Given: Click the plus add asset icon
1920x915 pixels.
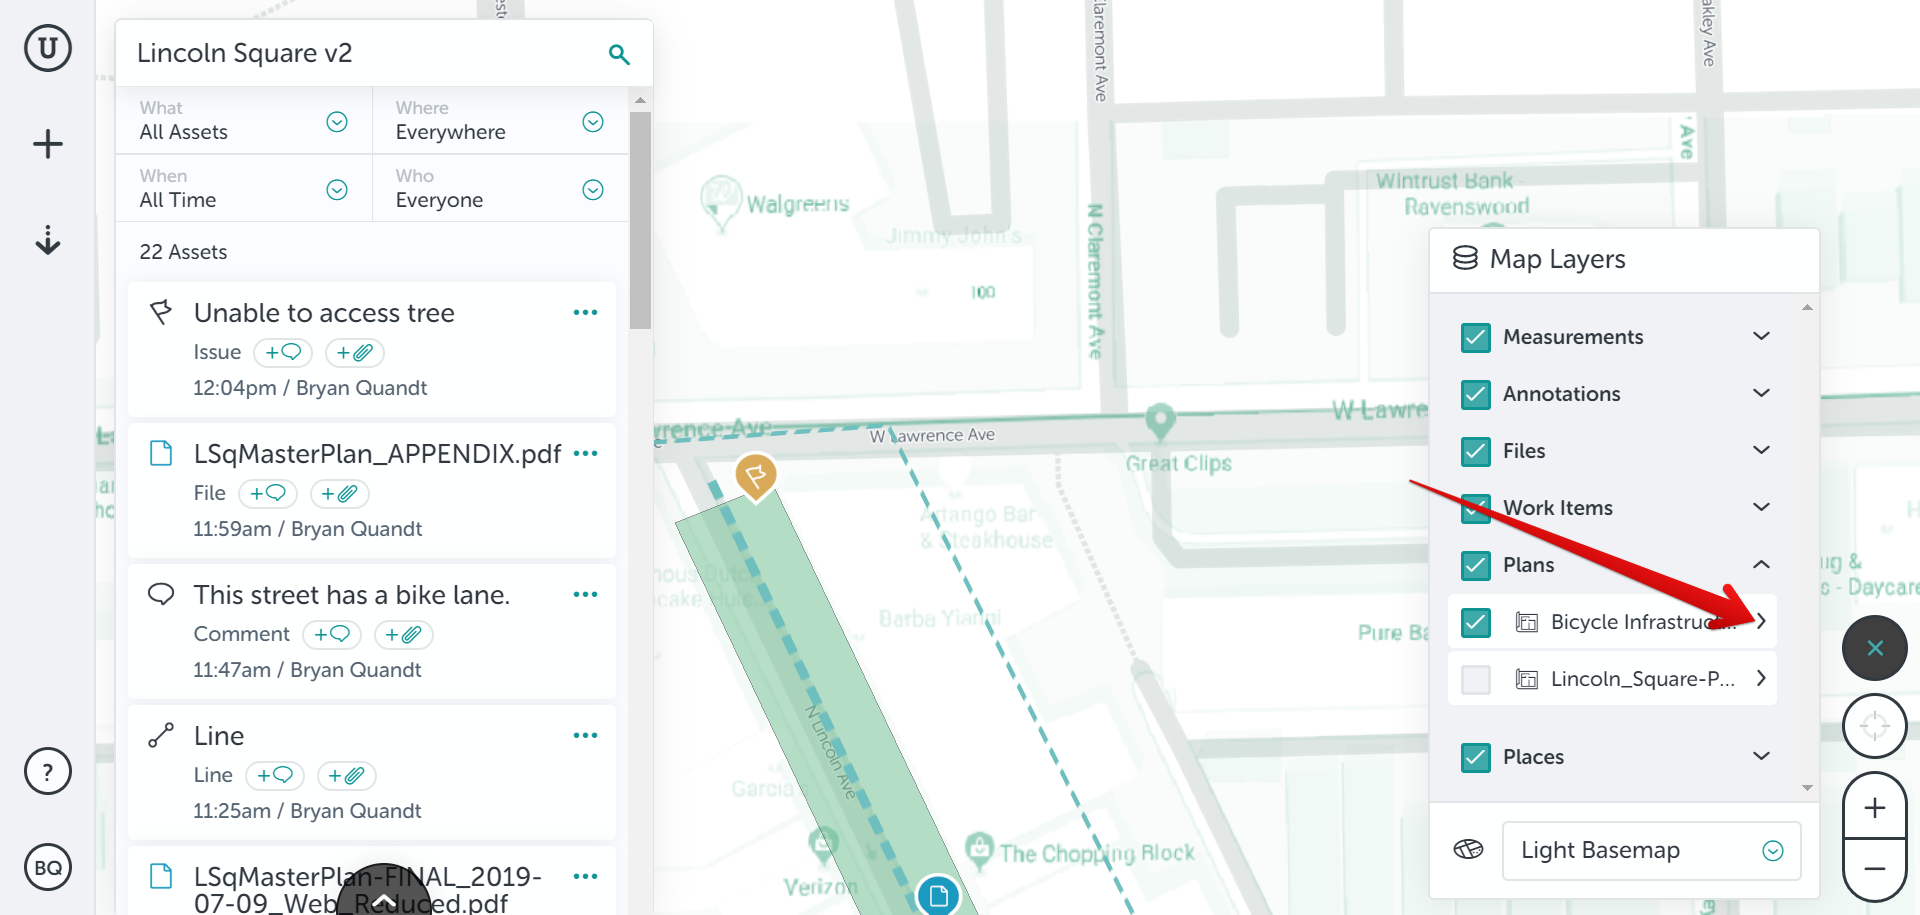Looking at the screenshot, I should click(48, 144).
